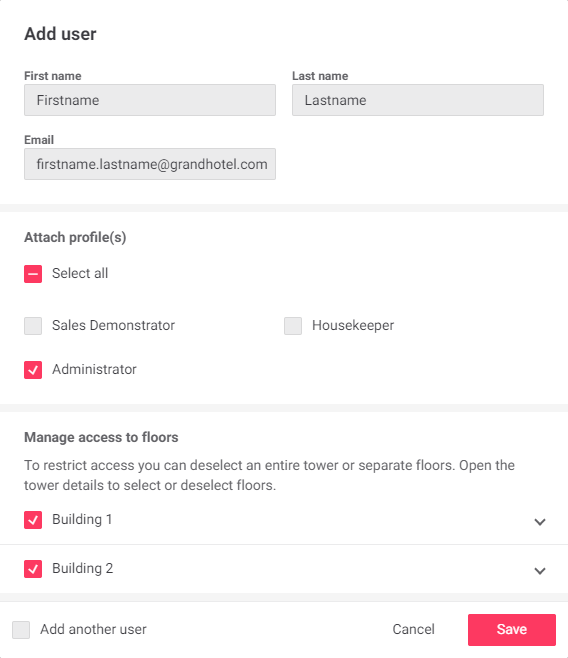
Task: Click the First name input field
Action: [x=150, y=100]
